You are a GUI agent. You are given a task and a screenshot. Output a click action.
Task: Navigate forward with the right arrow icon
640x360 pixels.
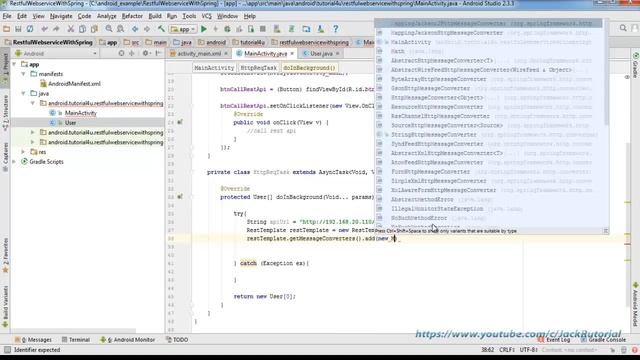click(x=147, y=29)
